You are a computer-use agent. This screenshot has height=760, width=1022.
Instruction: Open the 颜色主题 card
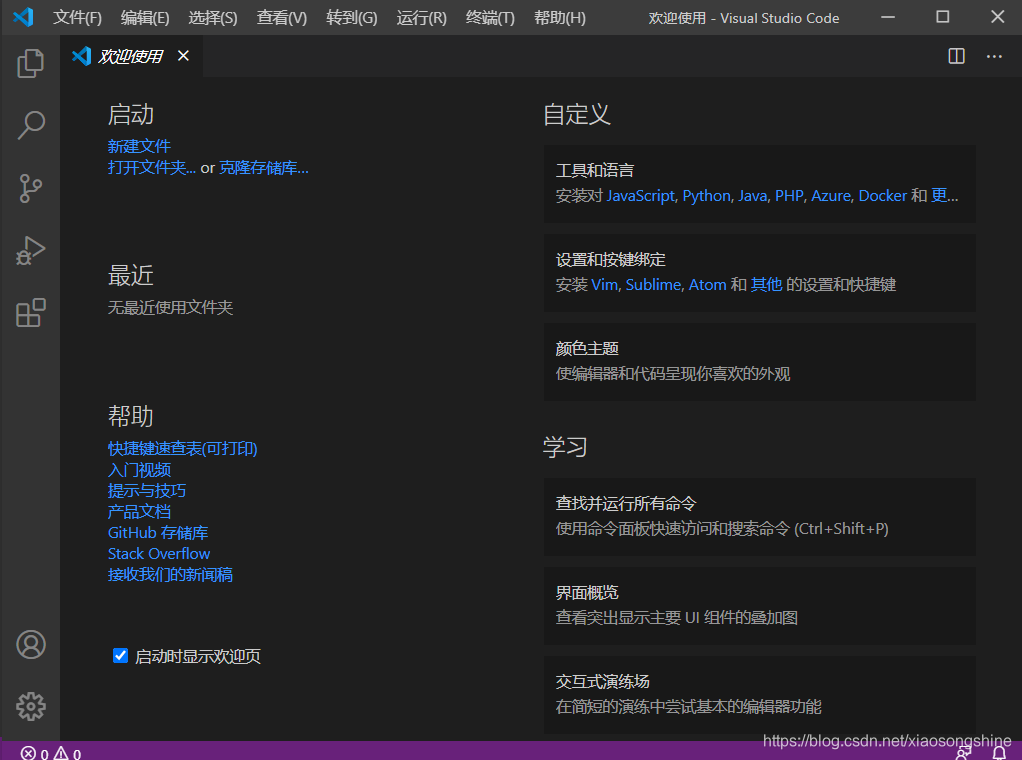(759, 362)
